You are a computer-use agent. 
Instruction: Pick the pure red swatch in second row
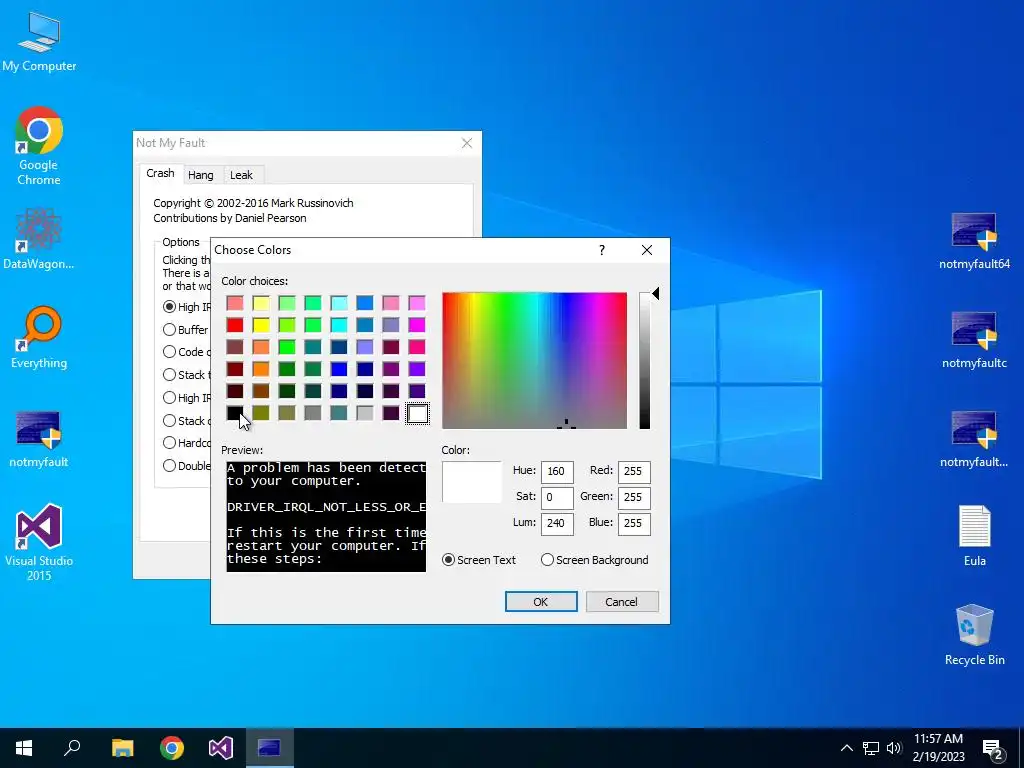234,325
